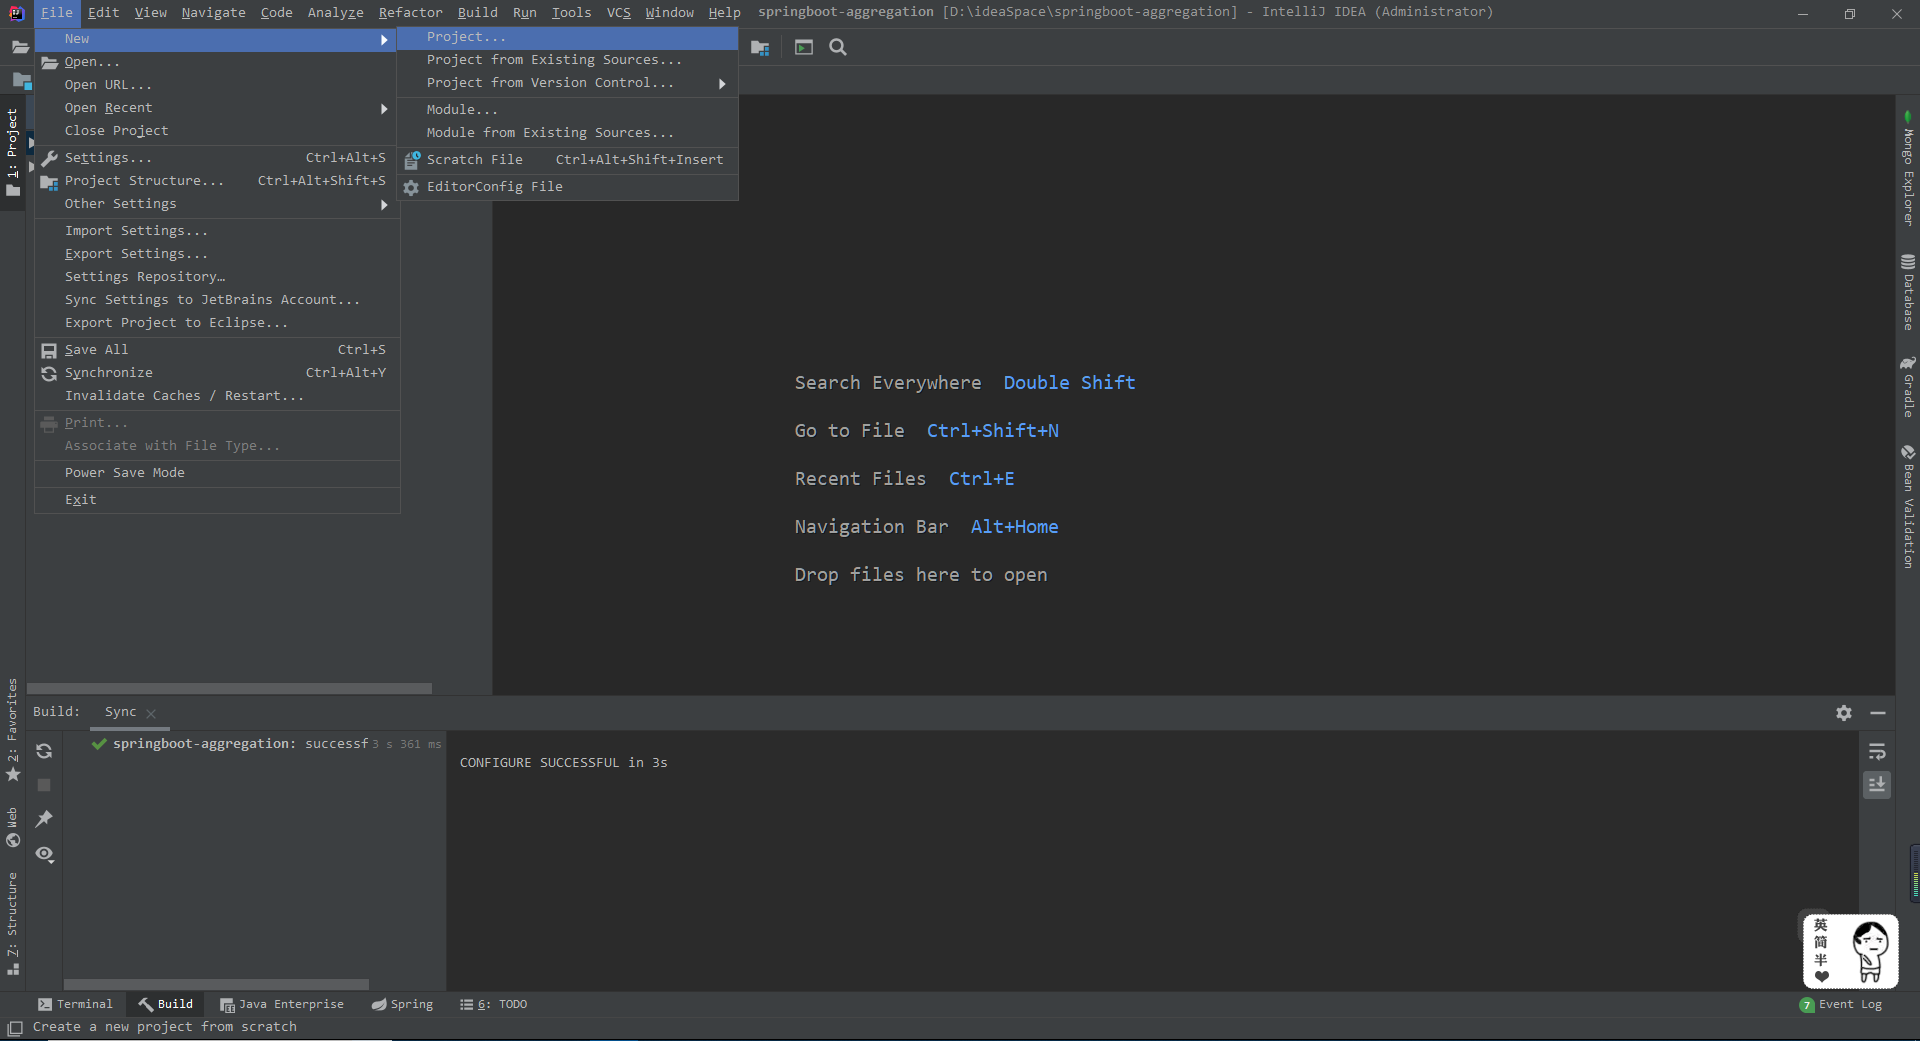
Task: Close the Sync tab in Build panel
Action: pyautogui.click(x=151, y=713)
